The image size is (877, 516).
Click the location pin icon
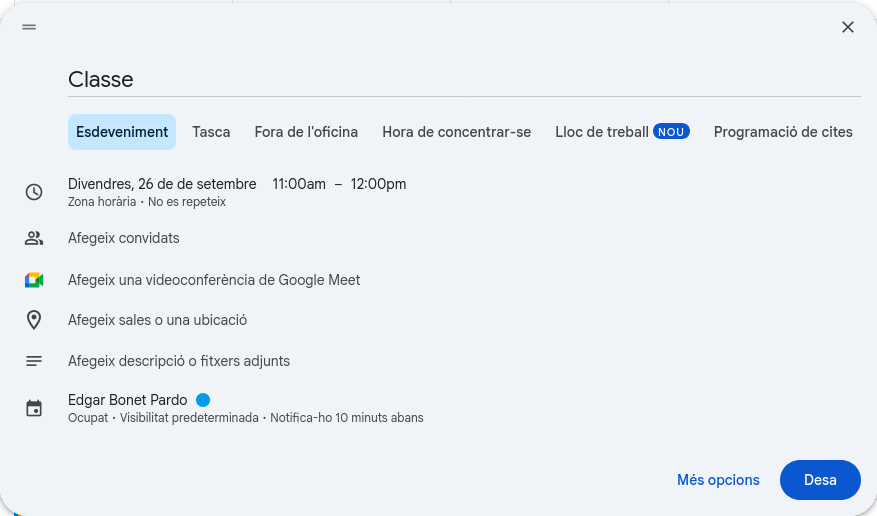tap(34, 320)
